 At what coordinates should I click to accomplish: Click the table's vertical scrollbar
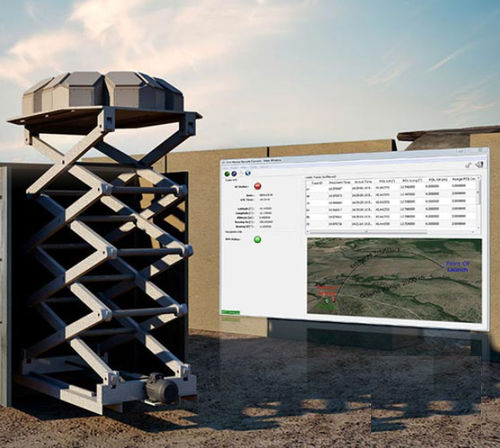click(x=479, y=203)
